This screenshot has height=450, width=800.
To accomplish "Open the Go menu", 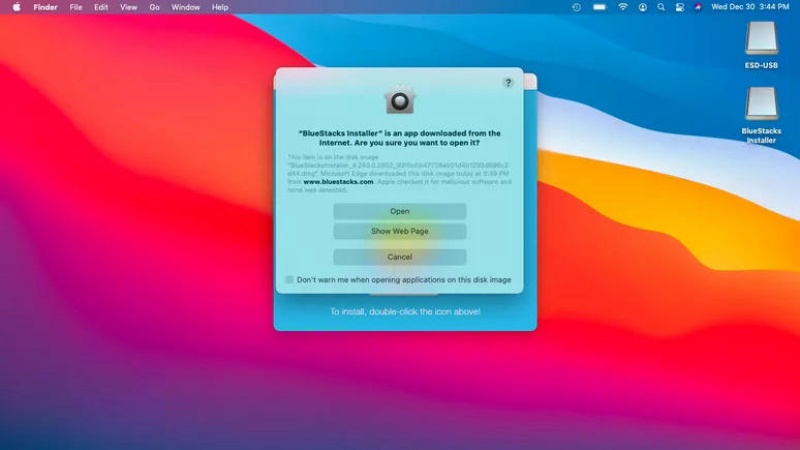I will click(x=154, y=7).
